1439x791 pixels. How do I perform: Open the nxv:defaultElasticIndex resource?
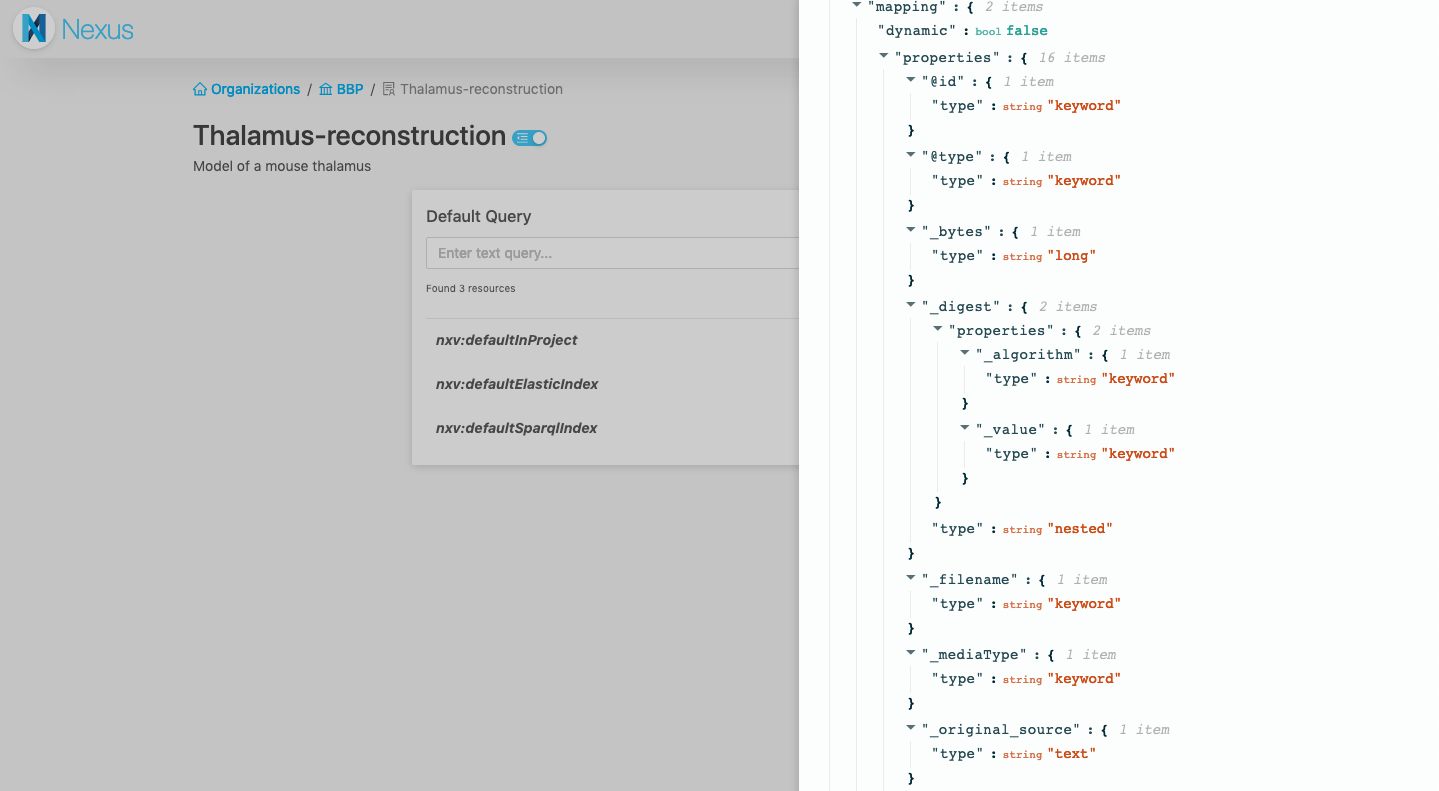coord(517,384)
